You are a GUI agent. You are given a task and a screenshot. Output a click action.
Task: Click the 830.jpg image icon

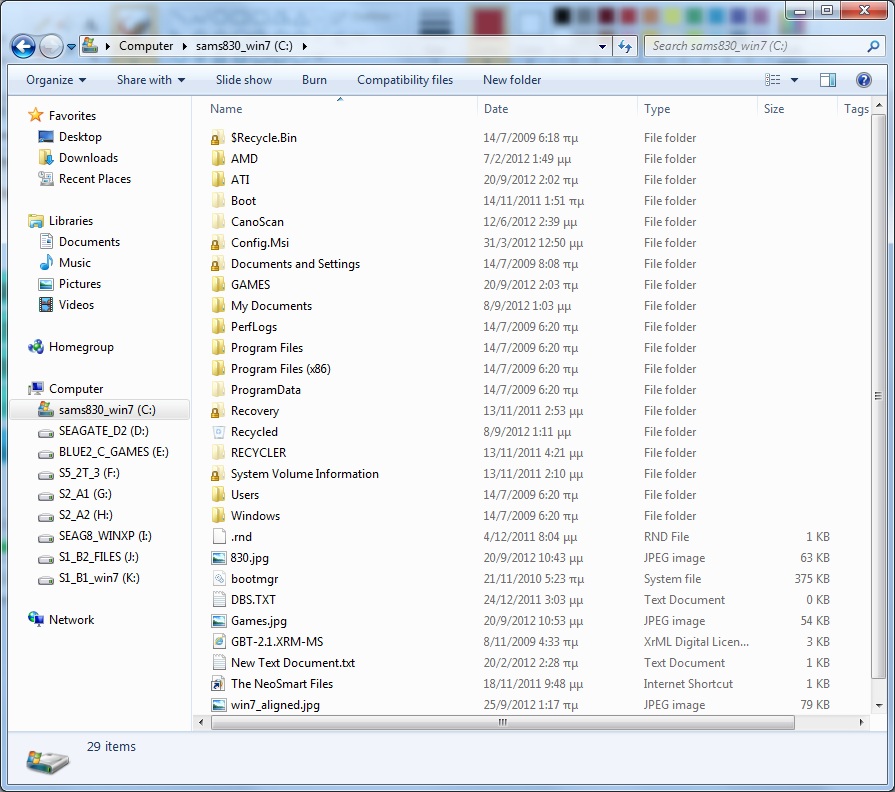219,557
